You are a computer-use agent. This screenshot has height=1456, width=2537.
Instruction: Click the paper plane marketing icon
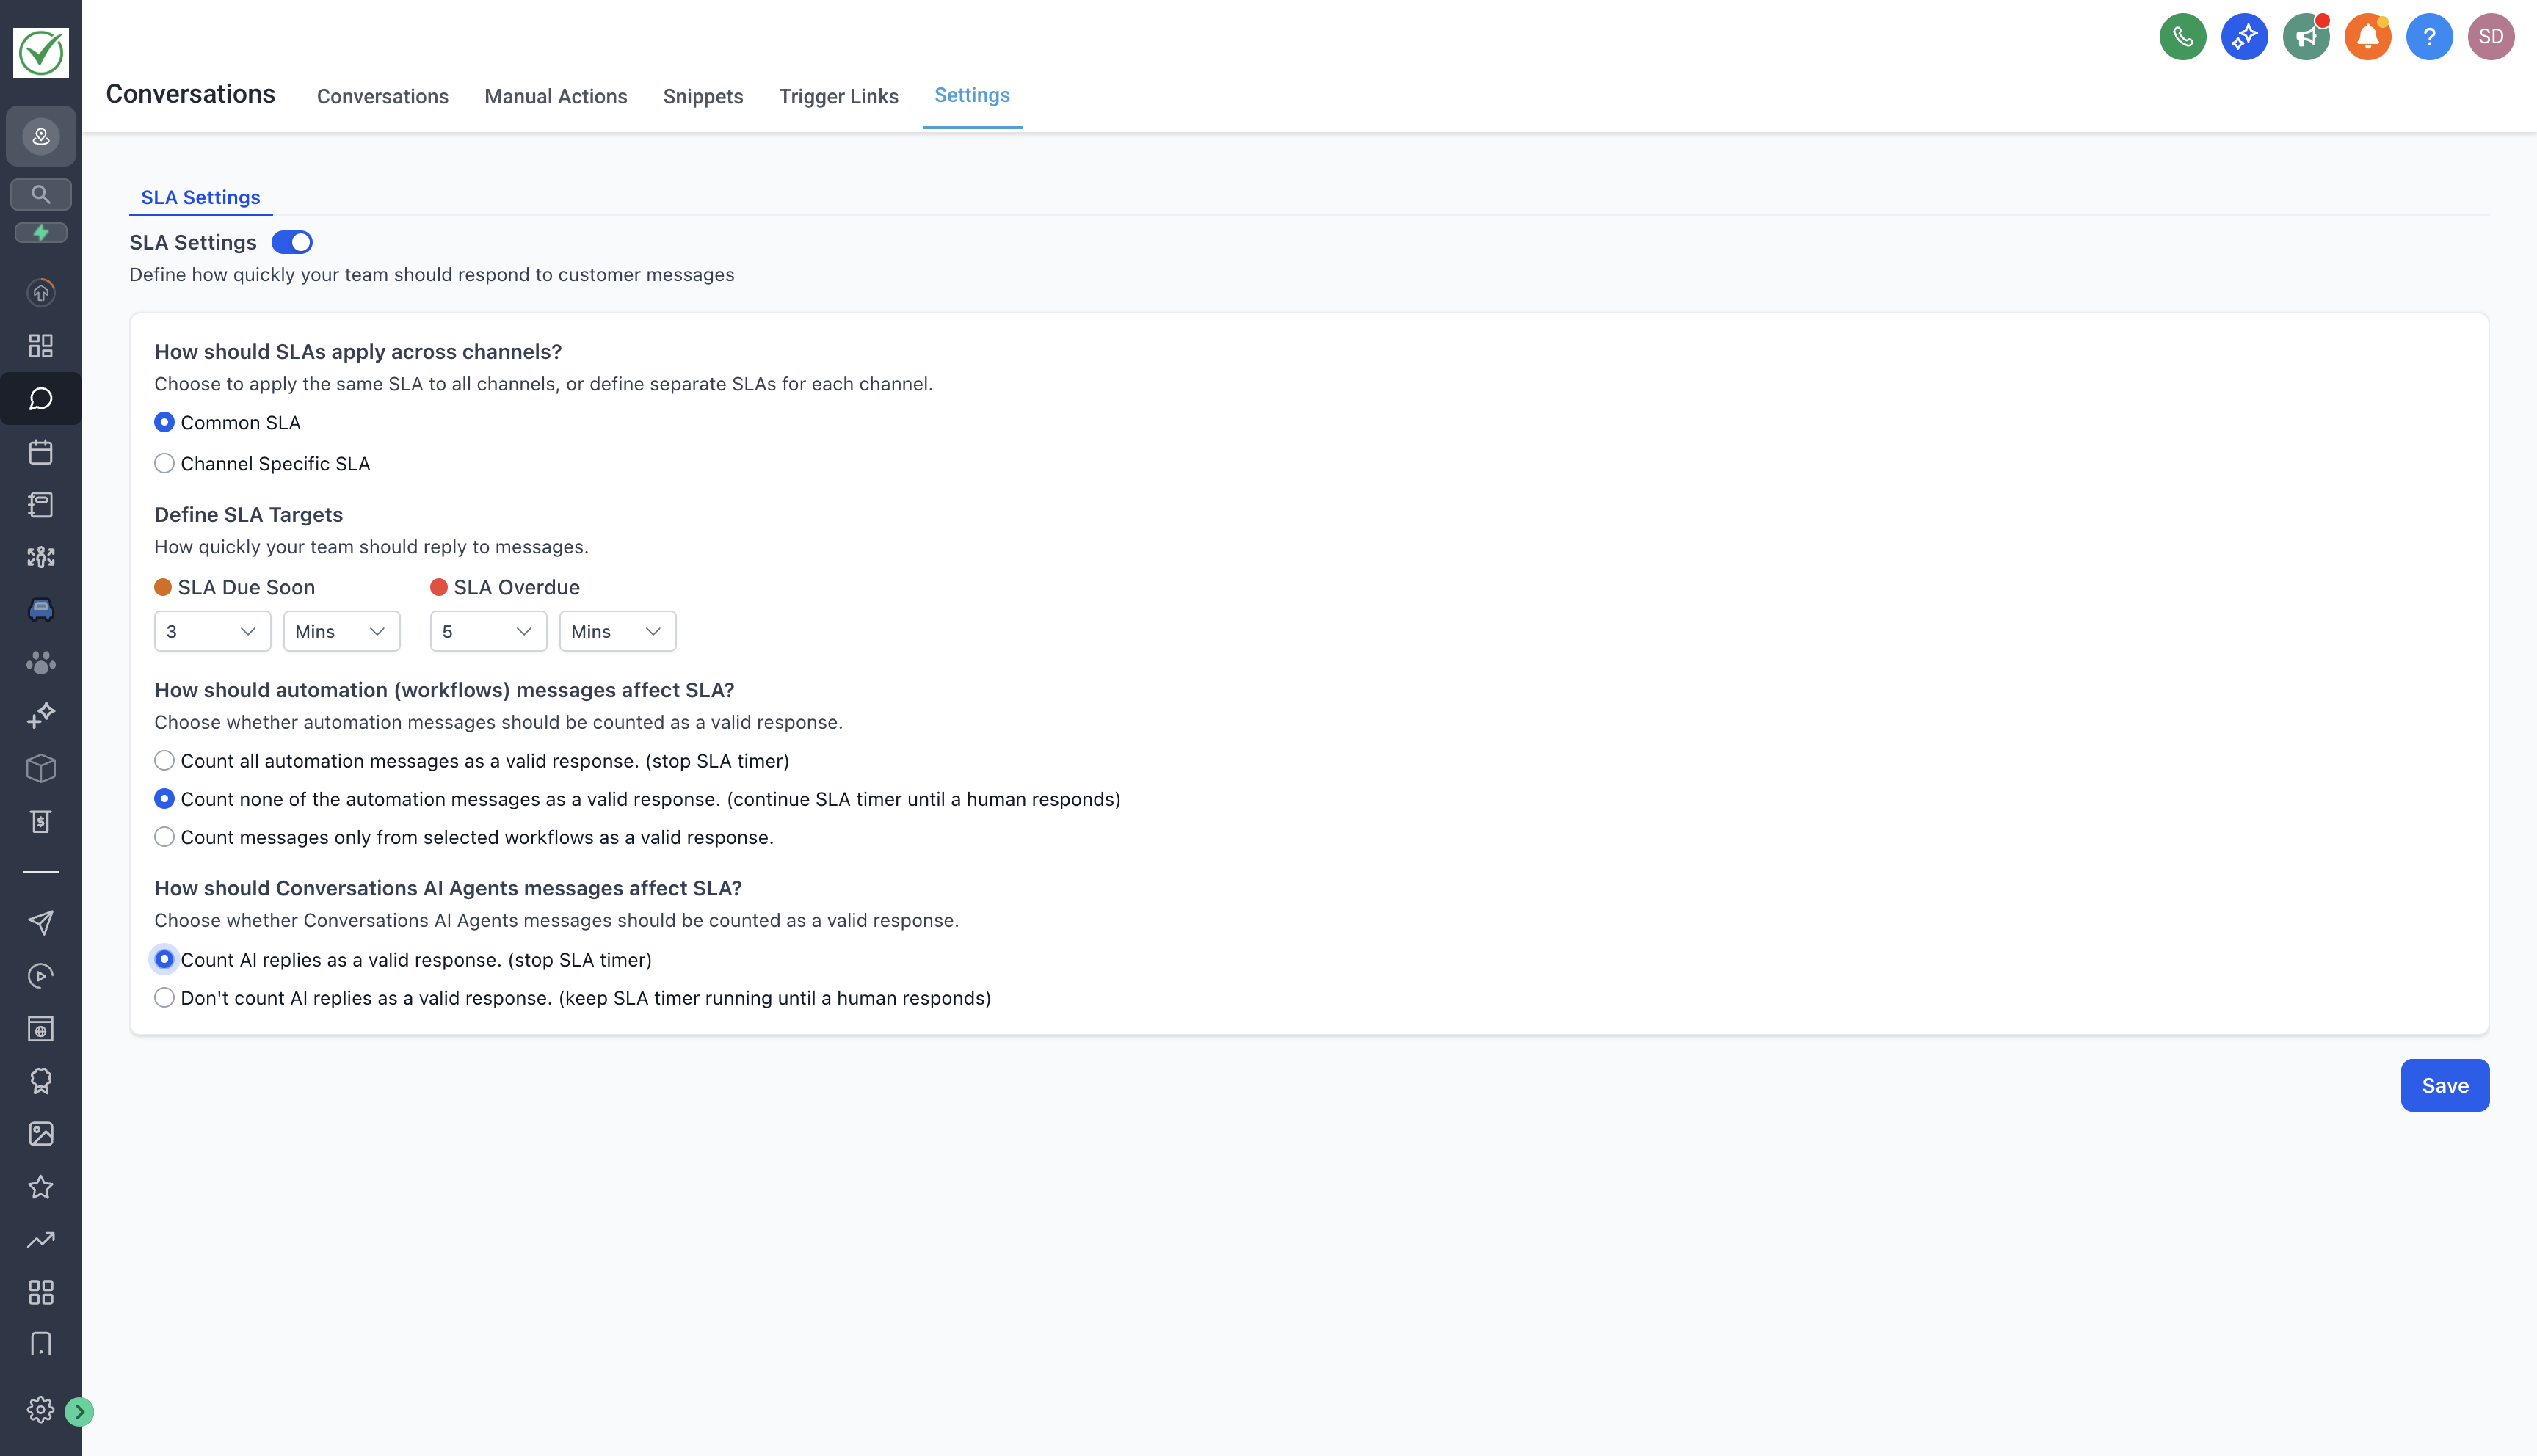click(x=40, y=923)
